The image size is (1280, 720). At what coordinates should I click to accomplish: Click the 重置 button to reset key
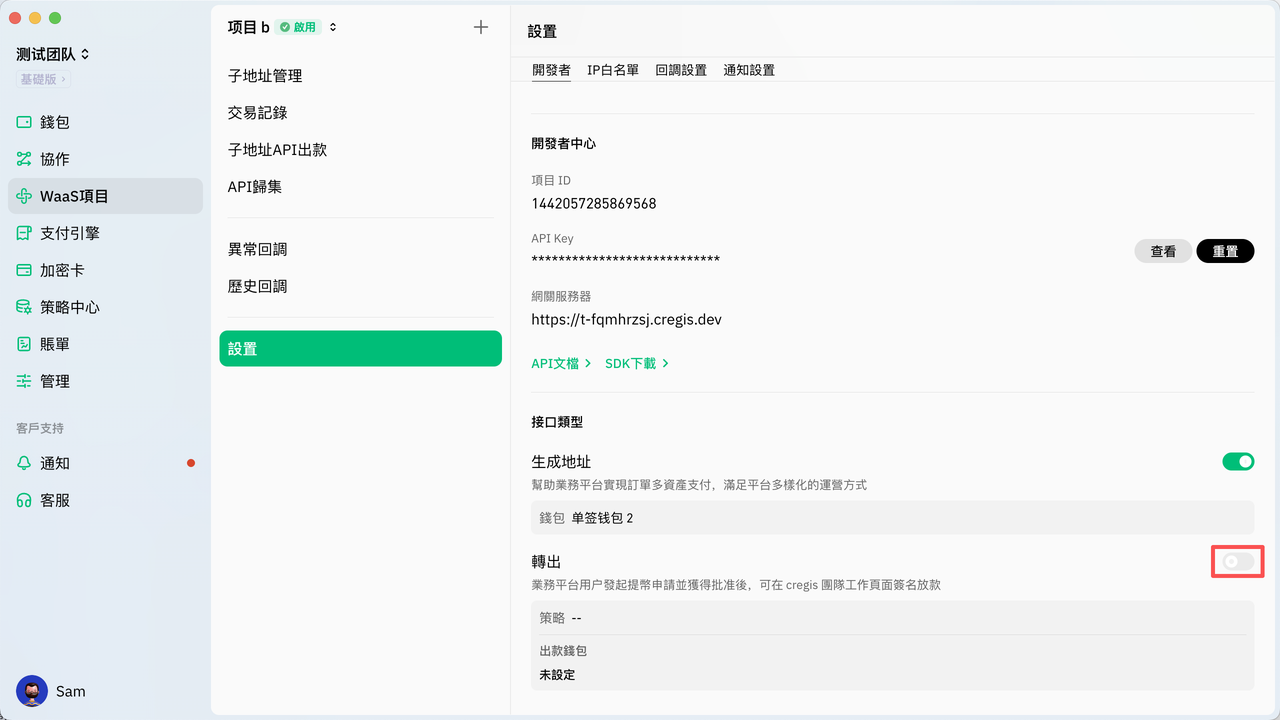pos(1225,251)
